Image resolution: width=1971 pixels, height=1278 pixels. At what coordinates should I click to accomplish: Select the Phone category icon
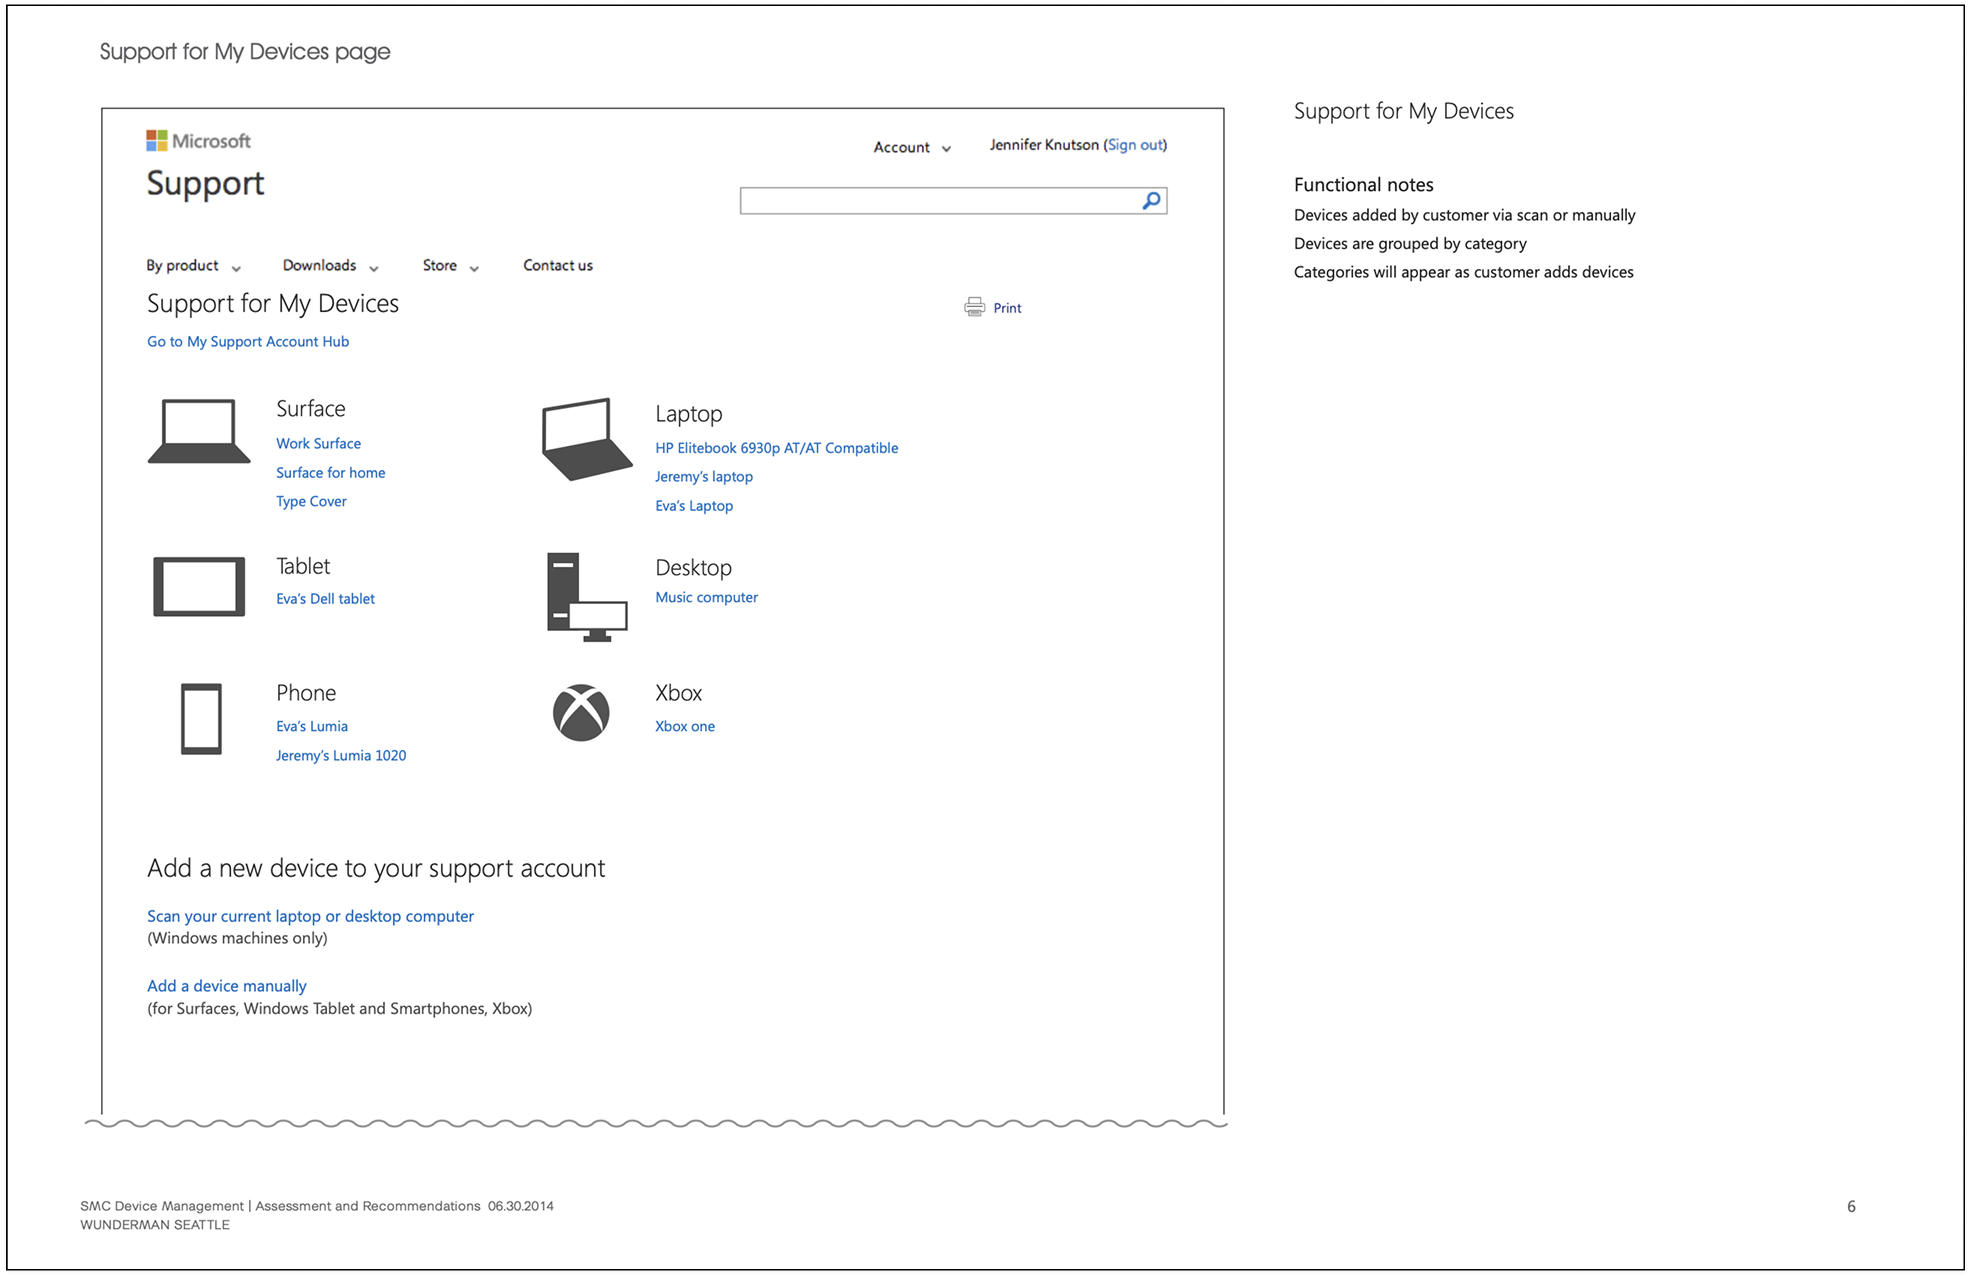200,719
